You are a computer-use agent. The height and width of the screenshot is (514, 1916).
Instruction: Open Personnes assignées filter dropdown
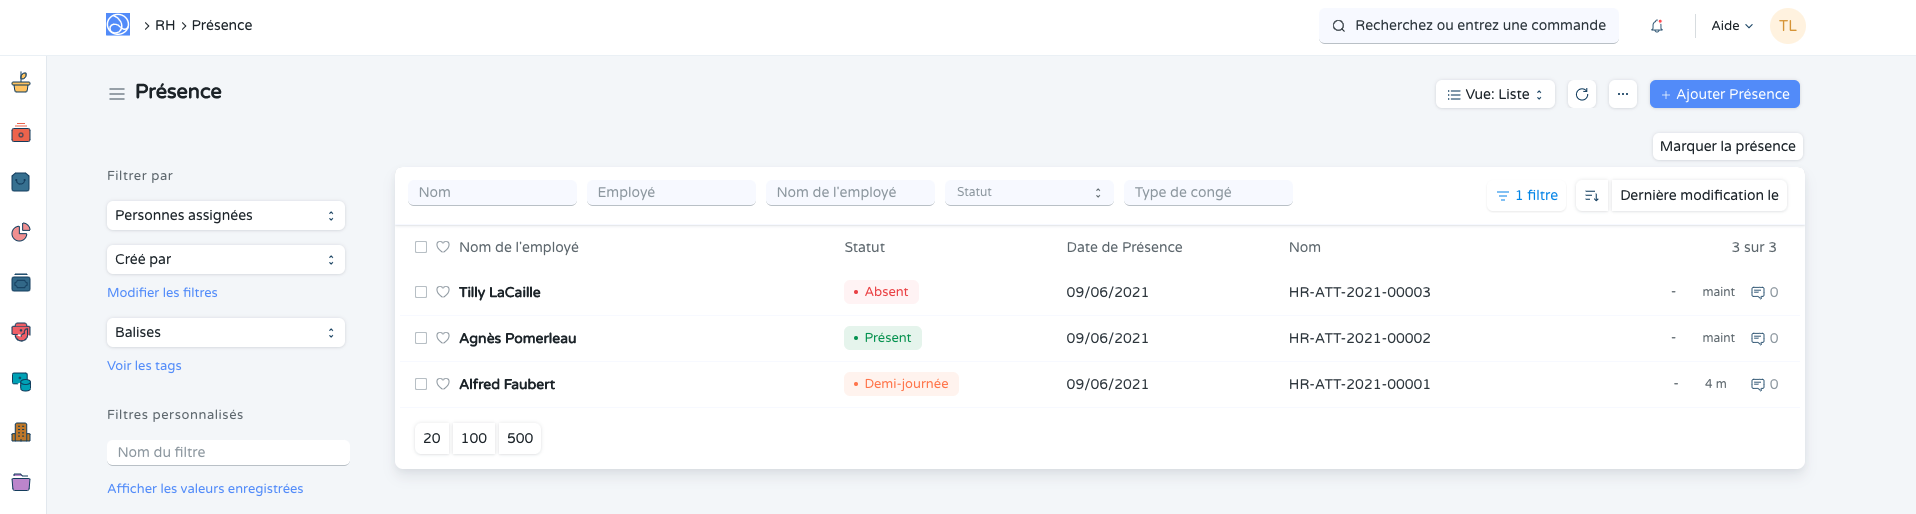(226, 215)
